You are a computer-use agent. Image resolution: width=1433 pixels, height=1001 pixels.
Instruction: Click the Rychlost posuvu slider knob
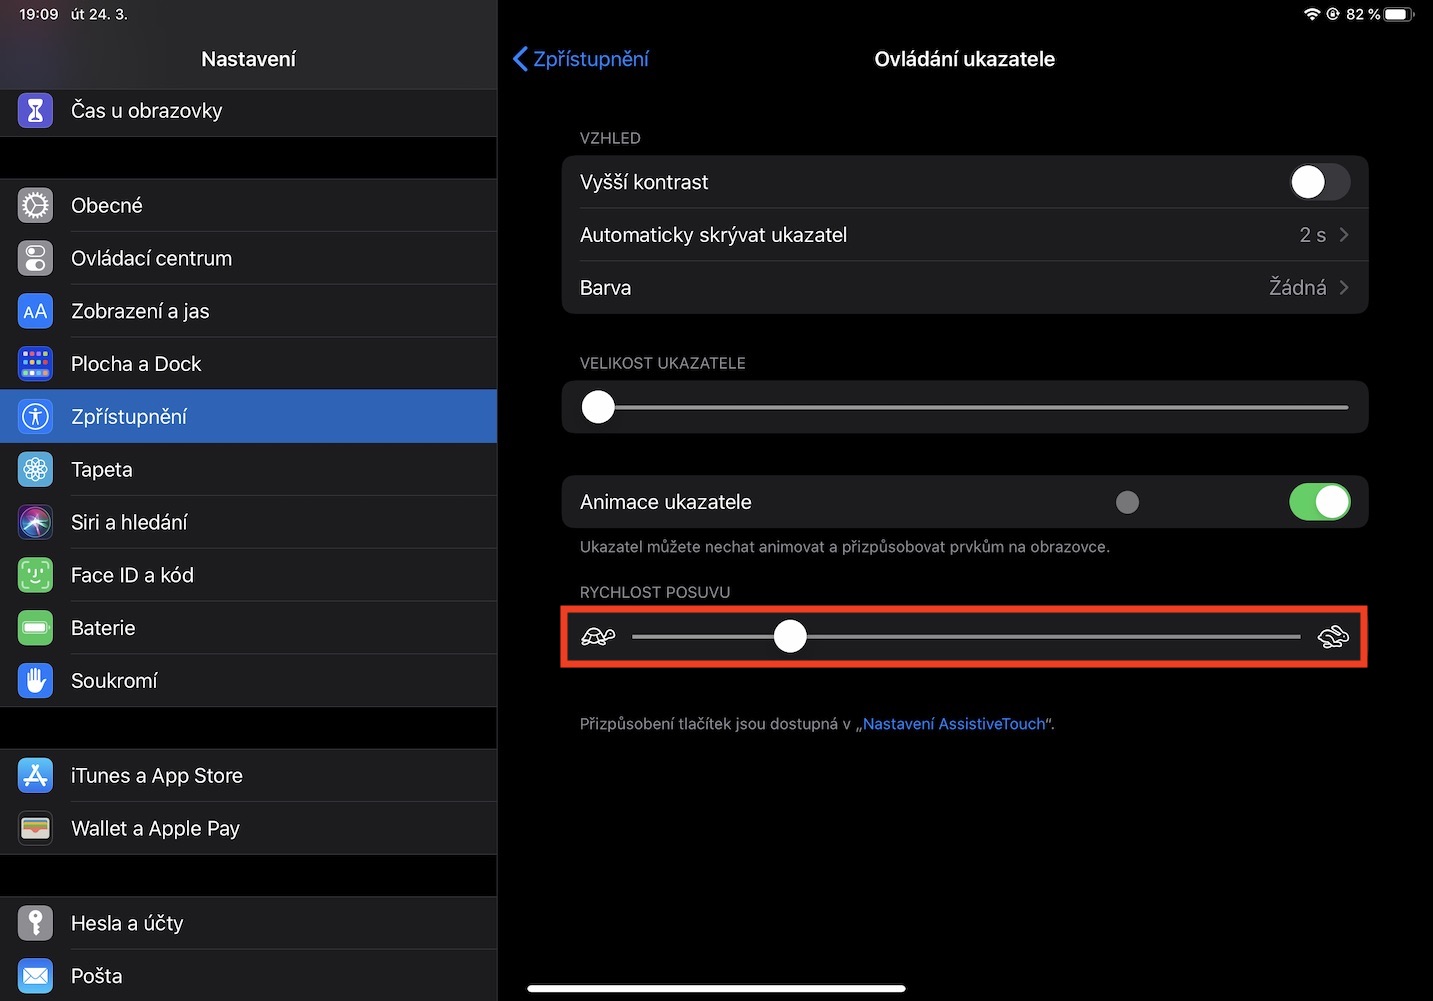point(790,636)
